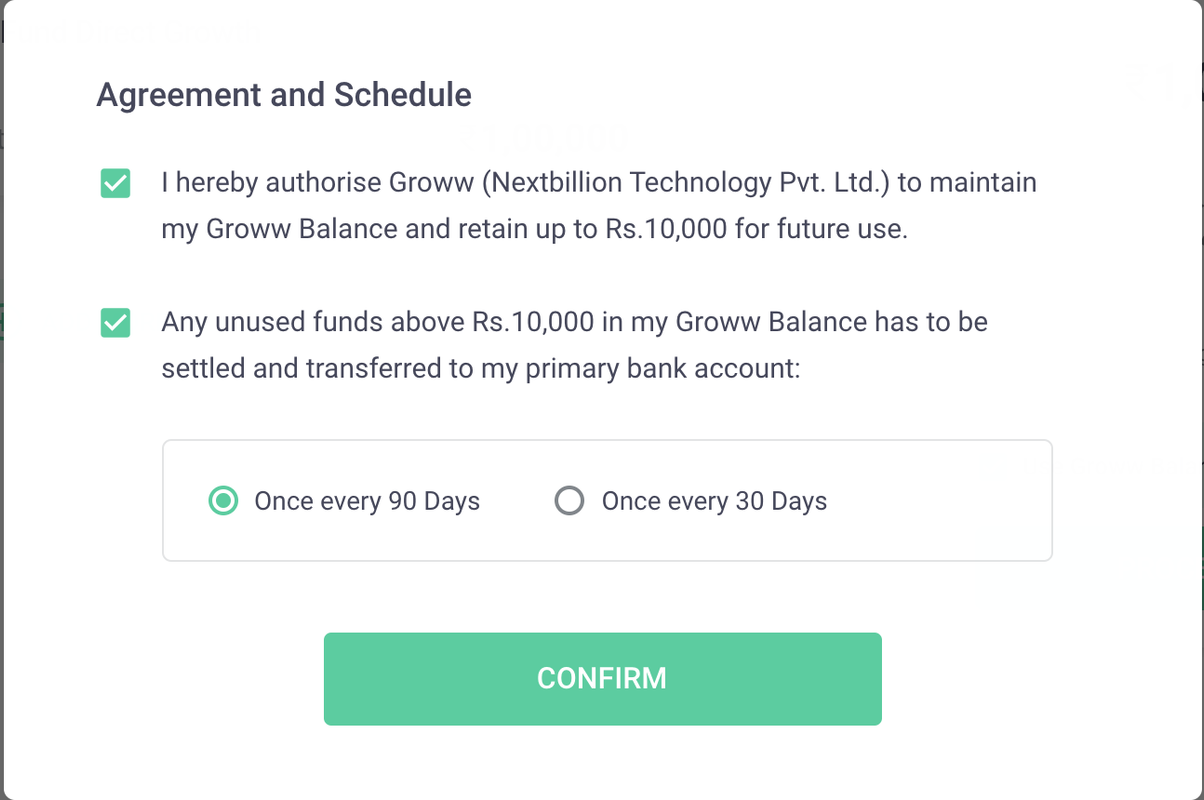The image size is (1204, 800).
Task: Click the "retain up to Rs.10,000 for future use" line
Action: [x=534, y=229]
